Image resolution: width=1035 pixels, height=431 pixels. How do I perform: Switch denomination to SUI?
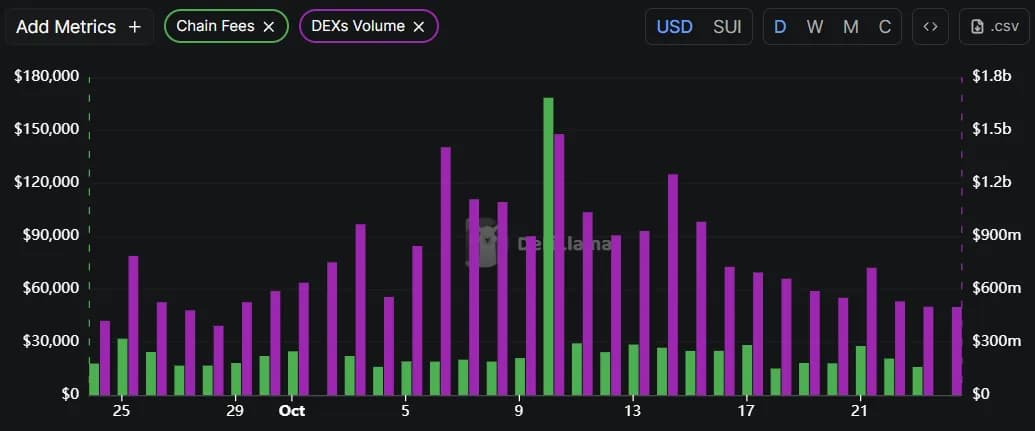727,27
